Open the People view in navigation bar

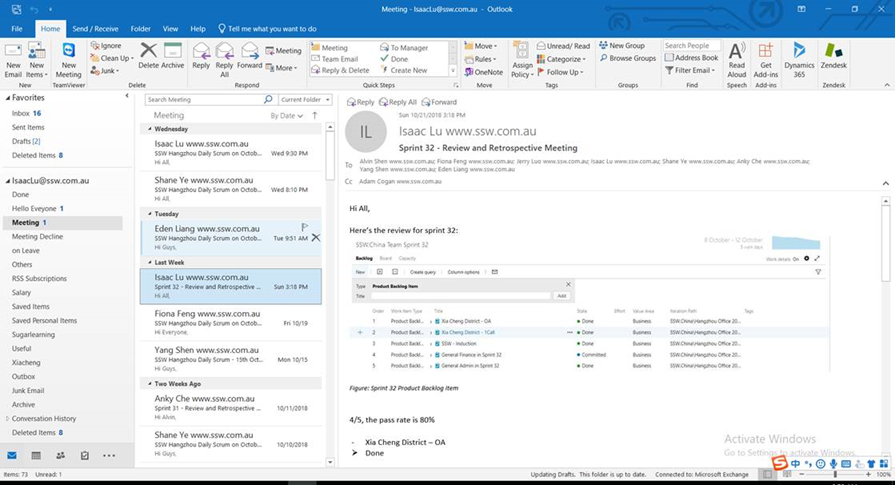60,455
